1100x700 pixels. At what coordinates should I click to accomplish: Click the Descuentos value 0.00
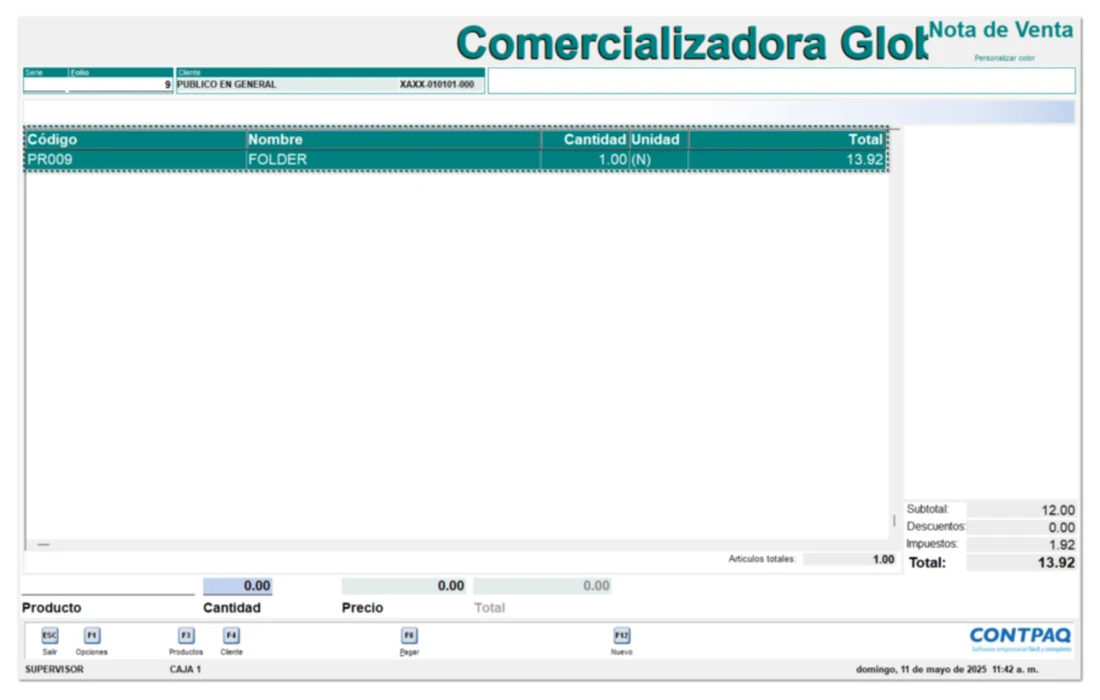pyautogui.click(x=1021, y=527)
